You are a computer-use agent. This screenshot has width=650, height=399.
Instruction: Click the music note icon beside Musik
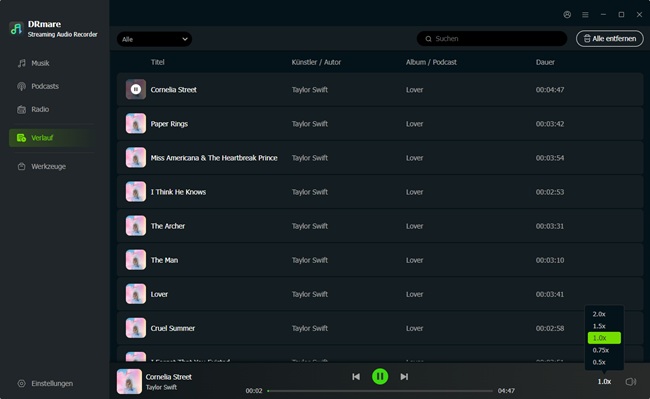coord(22,63)
